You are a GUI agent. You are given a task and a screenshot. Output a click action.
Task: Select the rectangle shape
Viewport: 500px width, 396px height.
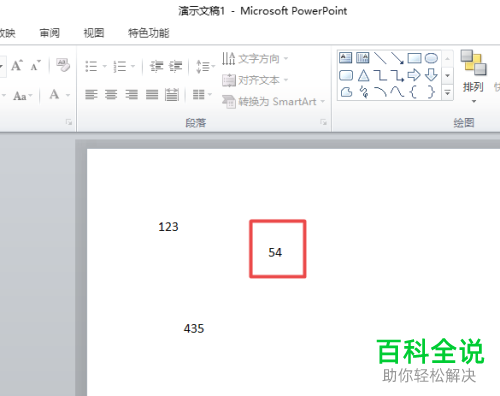[414, 58]
